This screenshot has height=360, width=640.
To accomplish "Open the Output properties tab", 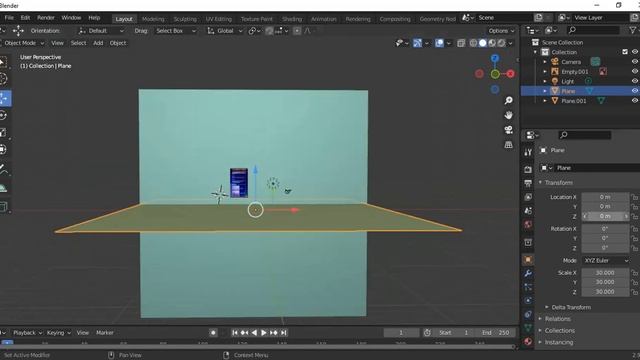I will 528,183.
